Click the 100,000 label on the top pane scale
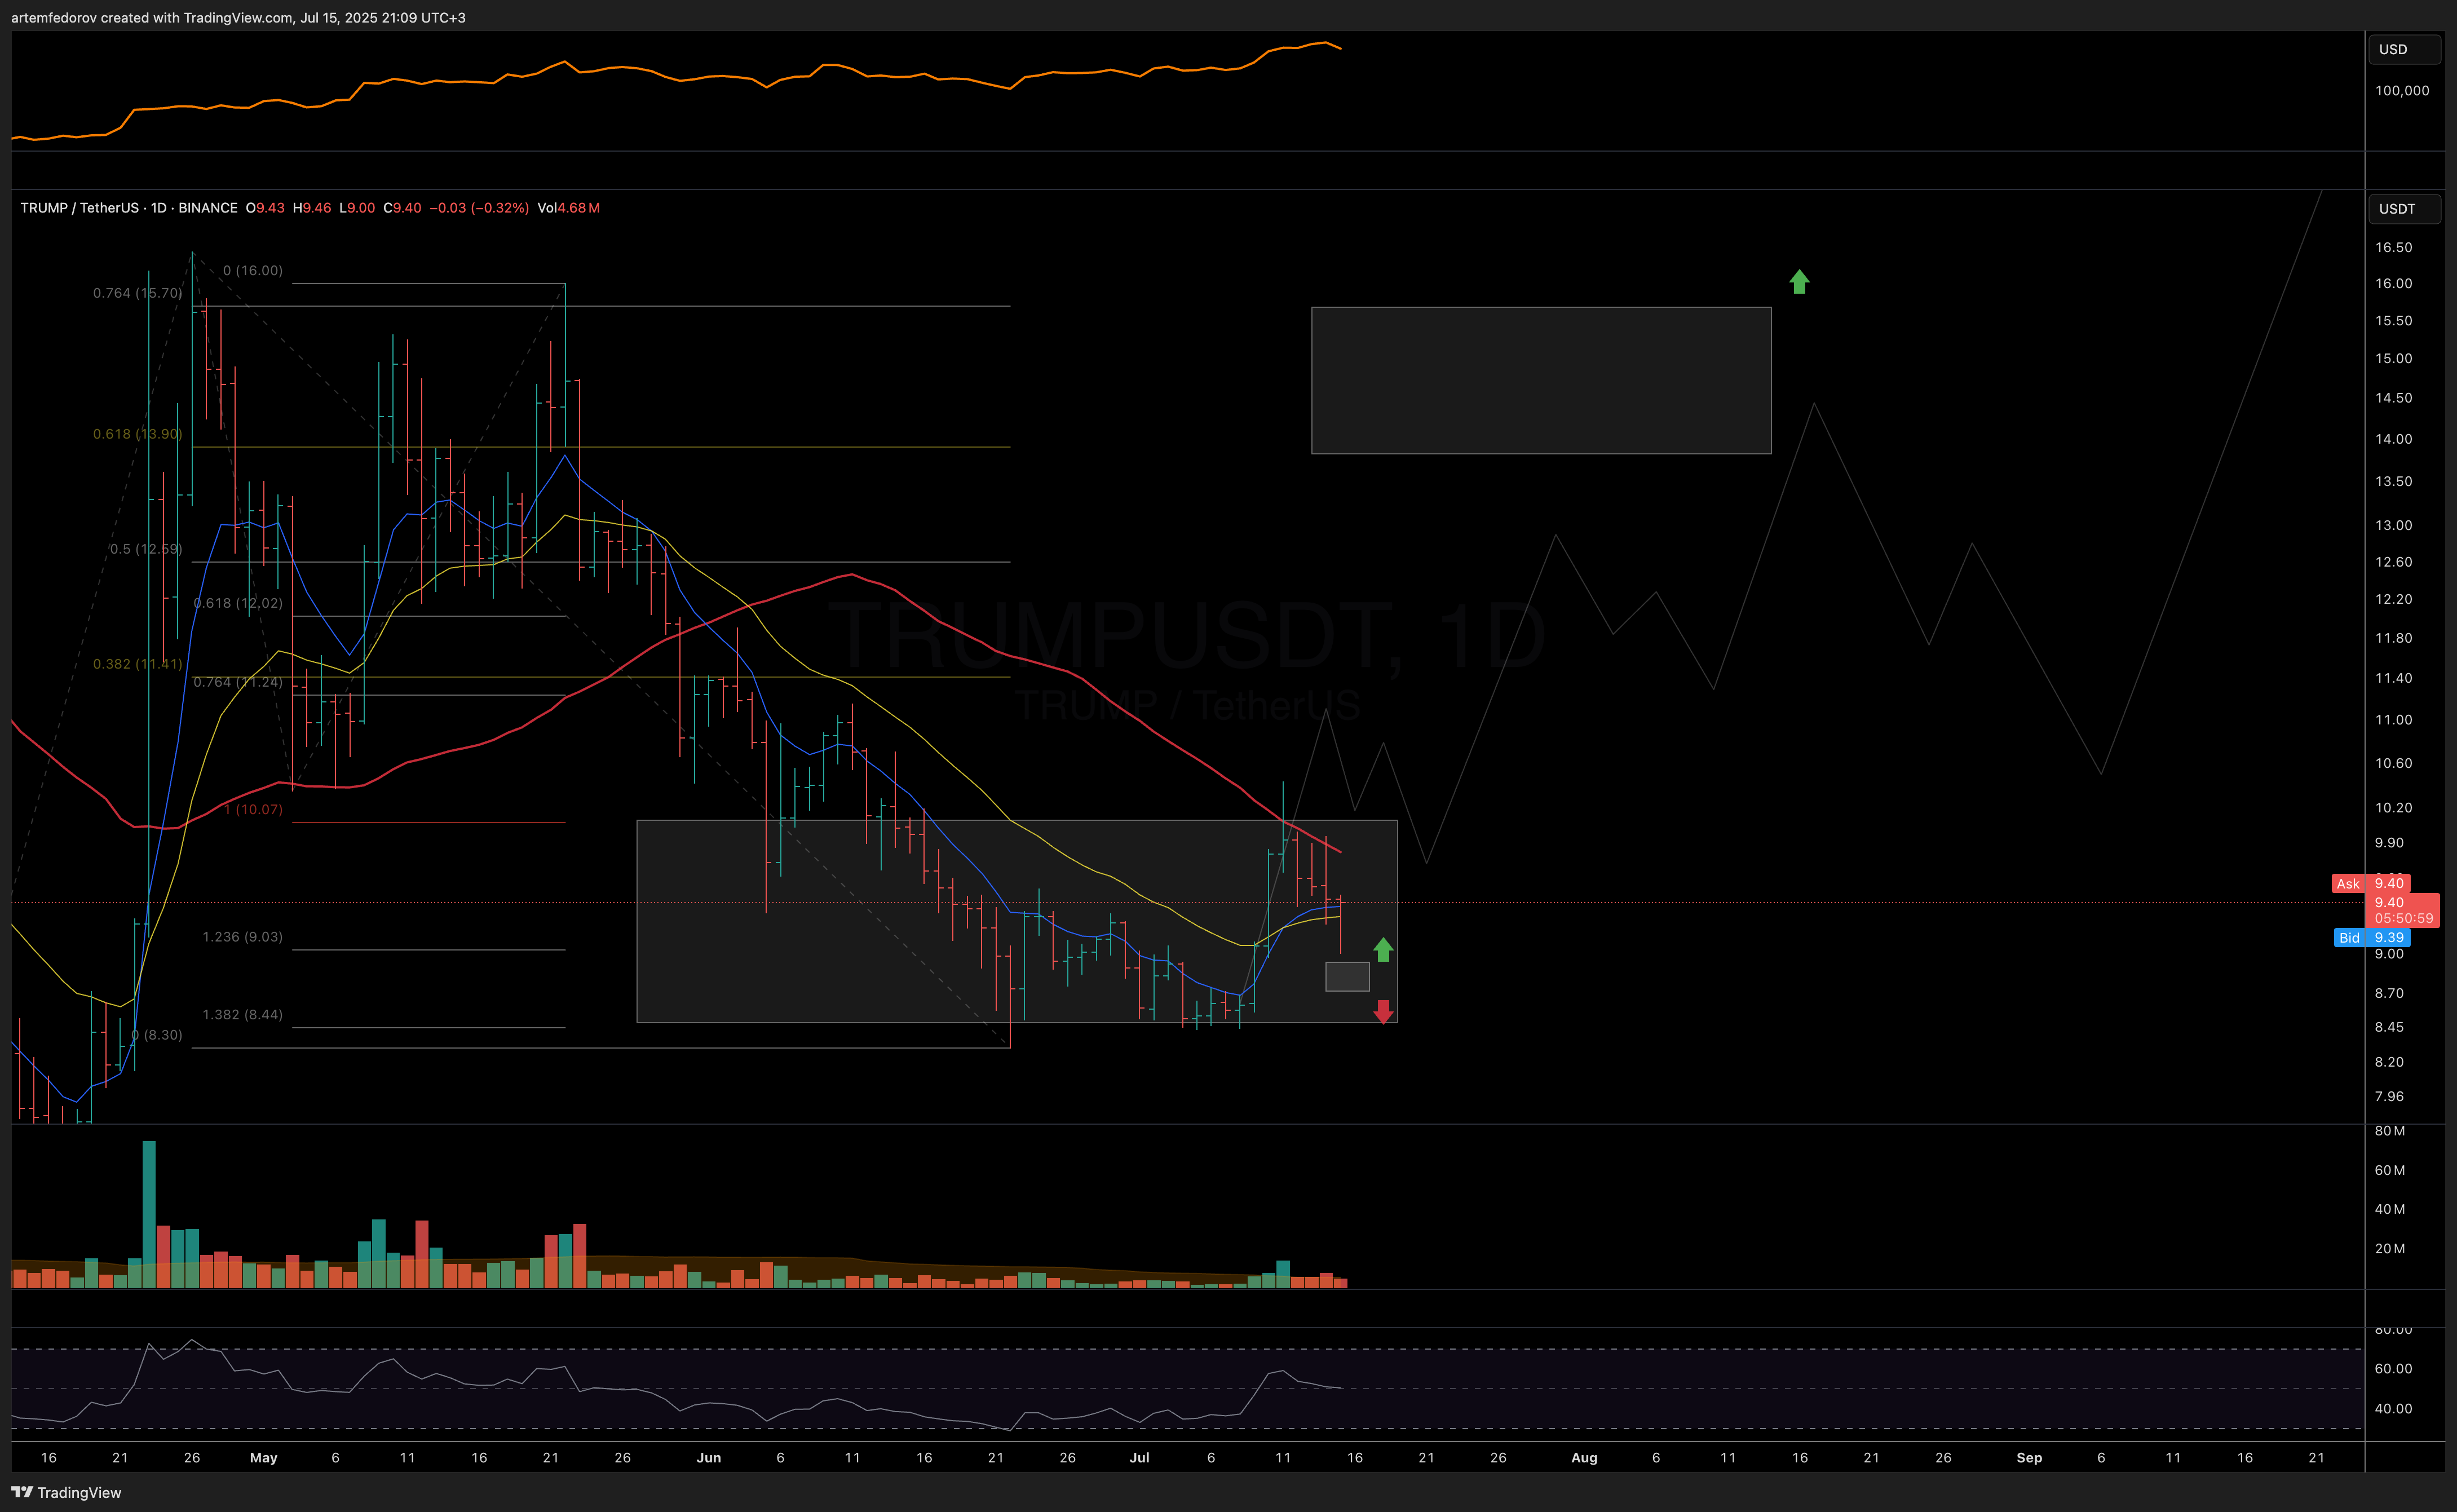2457x1512 pixels. click(2402, 90)
